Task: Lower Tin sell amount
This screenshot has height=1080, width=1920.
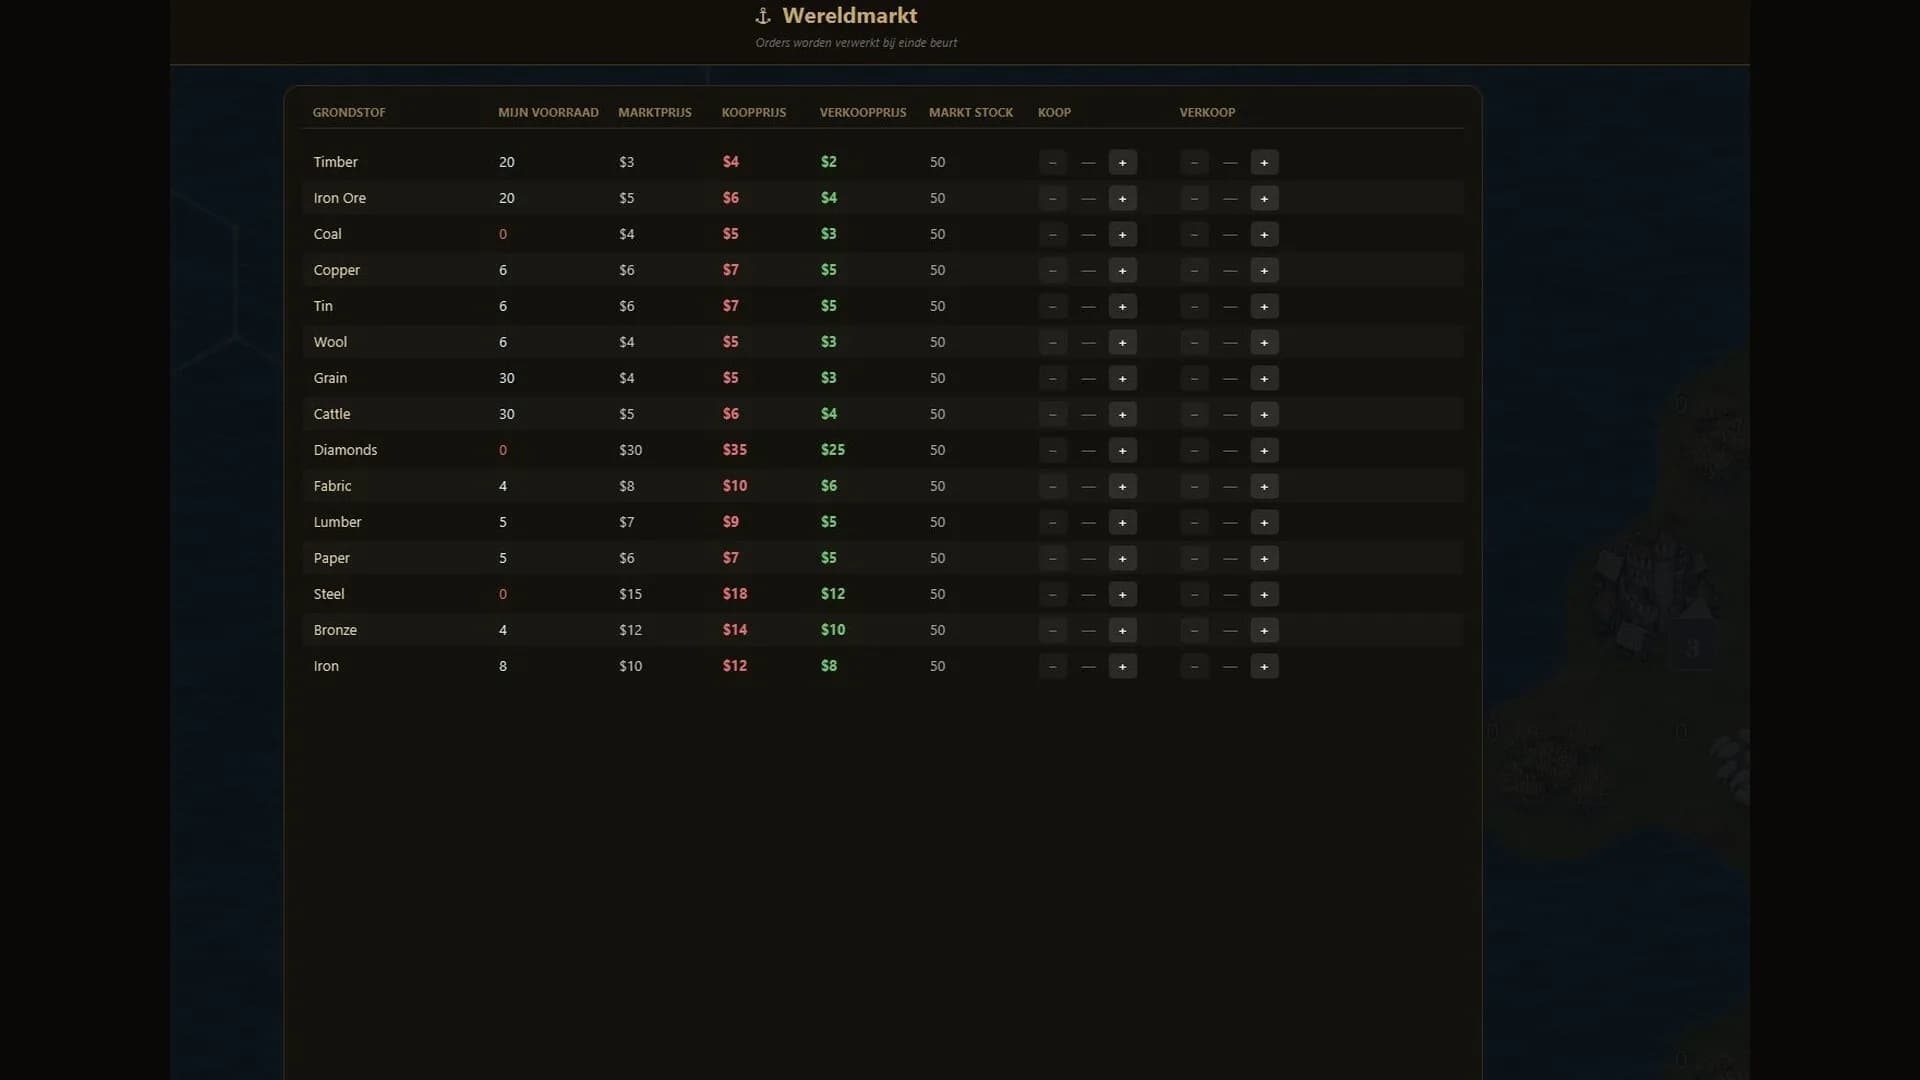Action: click(1194, 306)
